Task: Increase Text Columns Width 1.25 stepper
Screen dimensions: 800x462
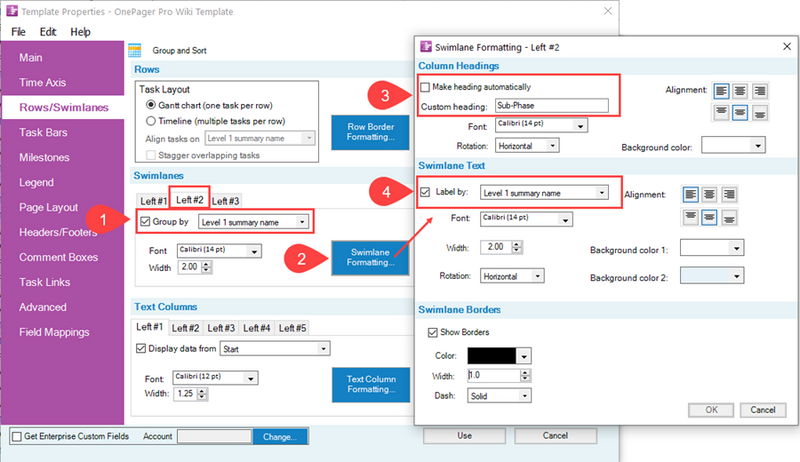Action: (203, 391)
